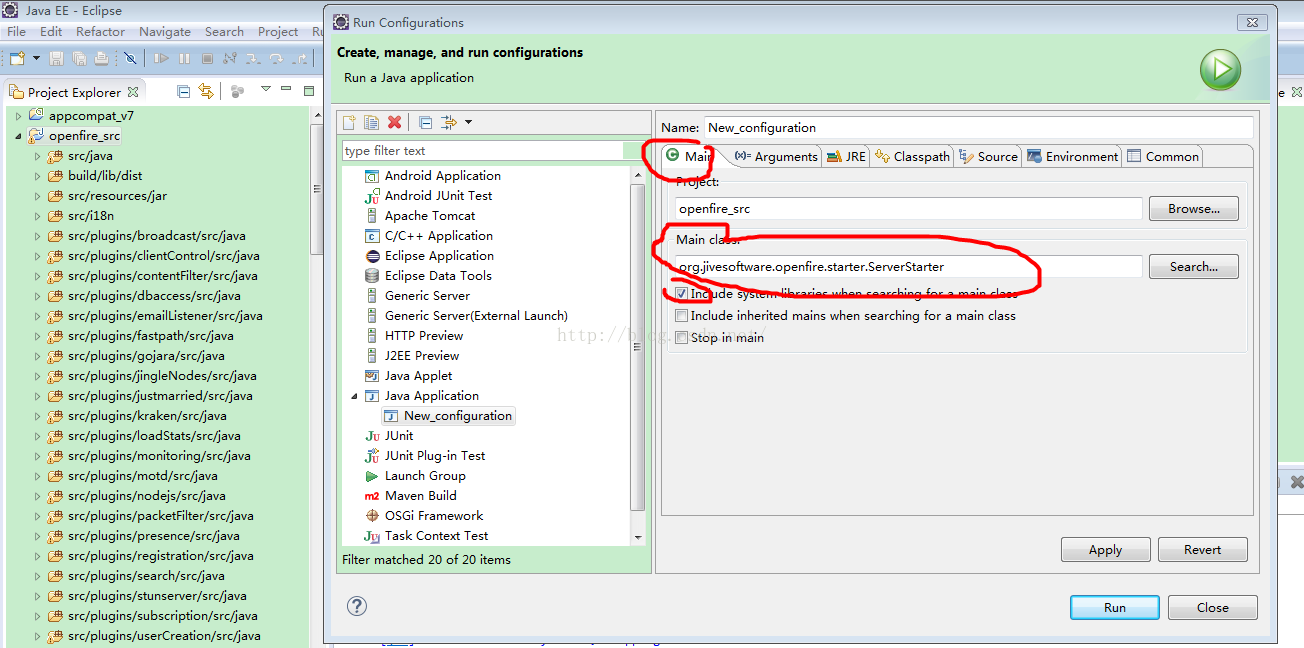
Task: Click configuration list scrollbar down arrow
Action: click(x=638, y=537)
